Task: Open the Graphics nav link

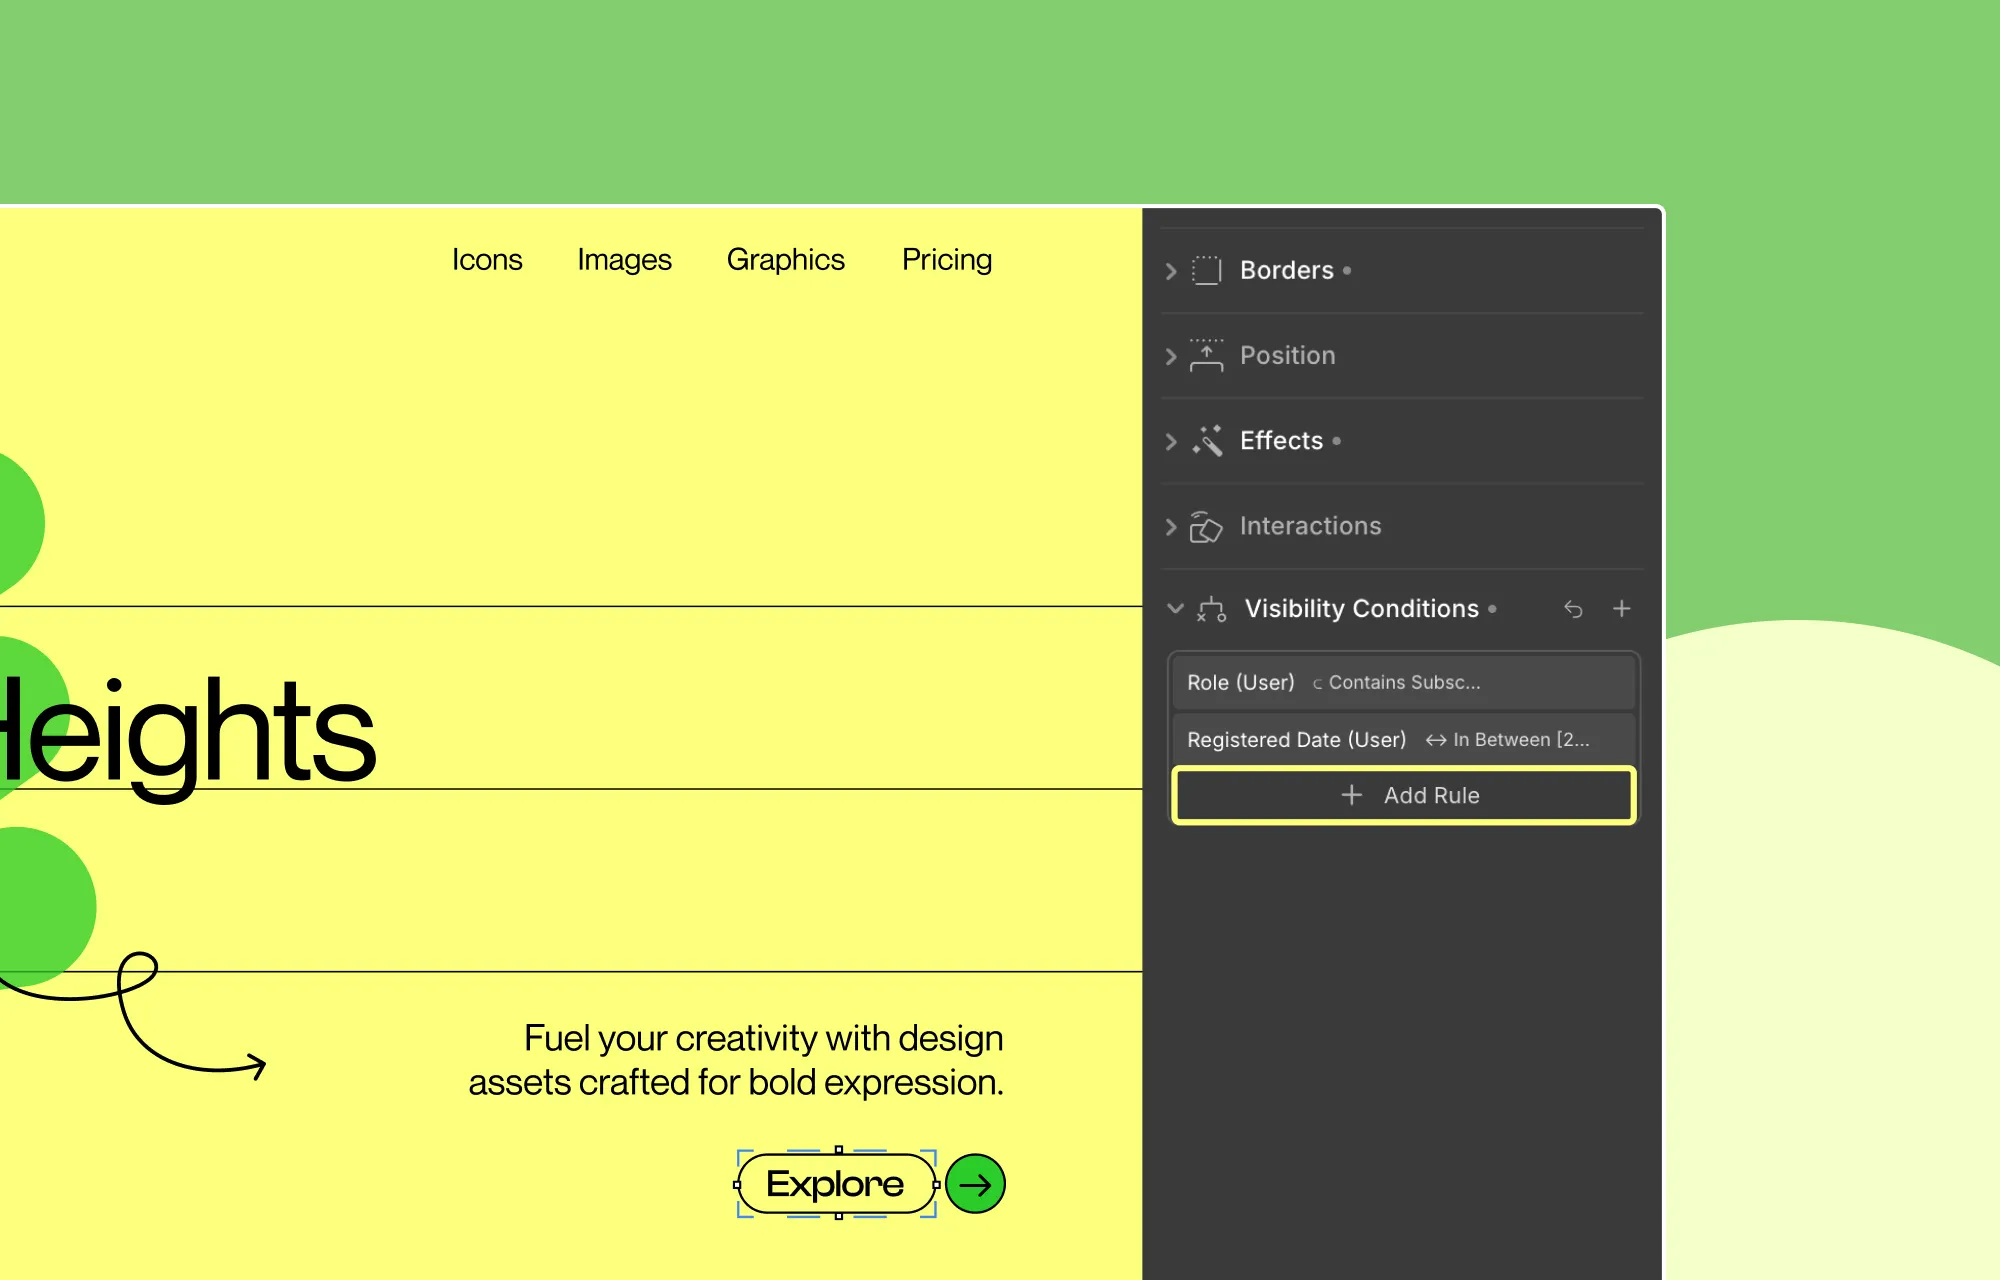Action: tap(786, 260)
